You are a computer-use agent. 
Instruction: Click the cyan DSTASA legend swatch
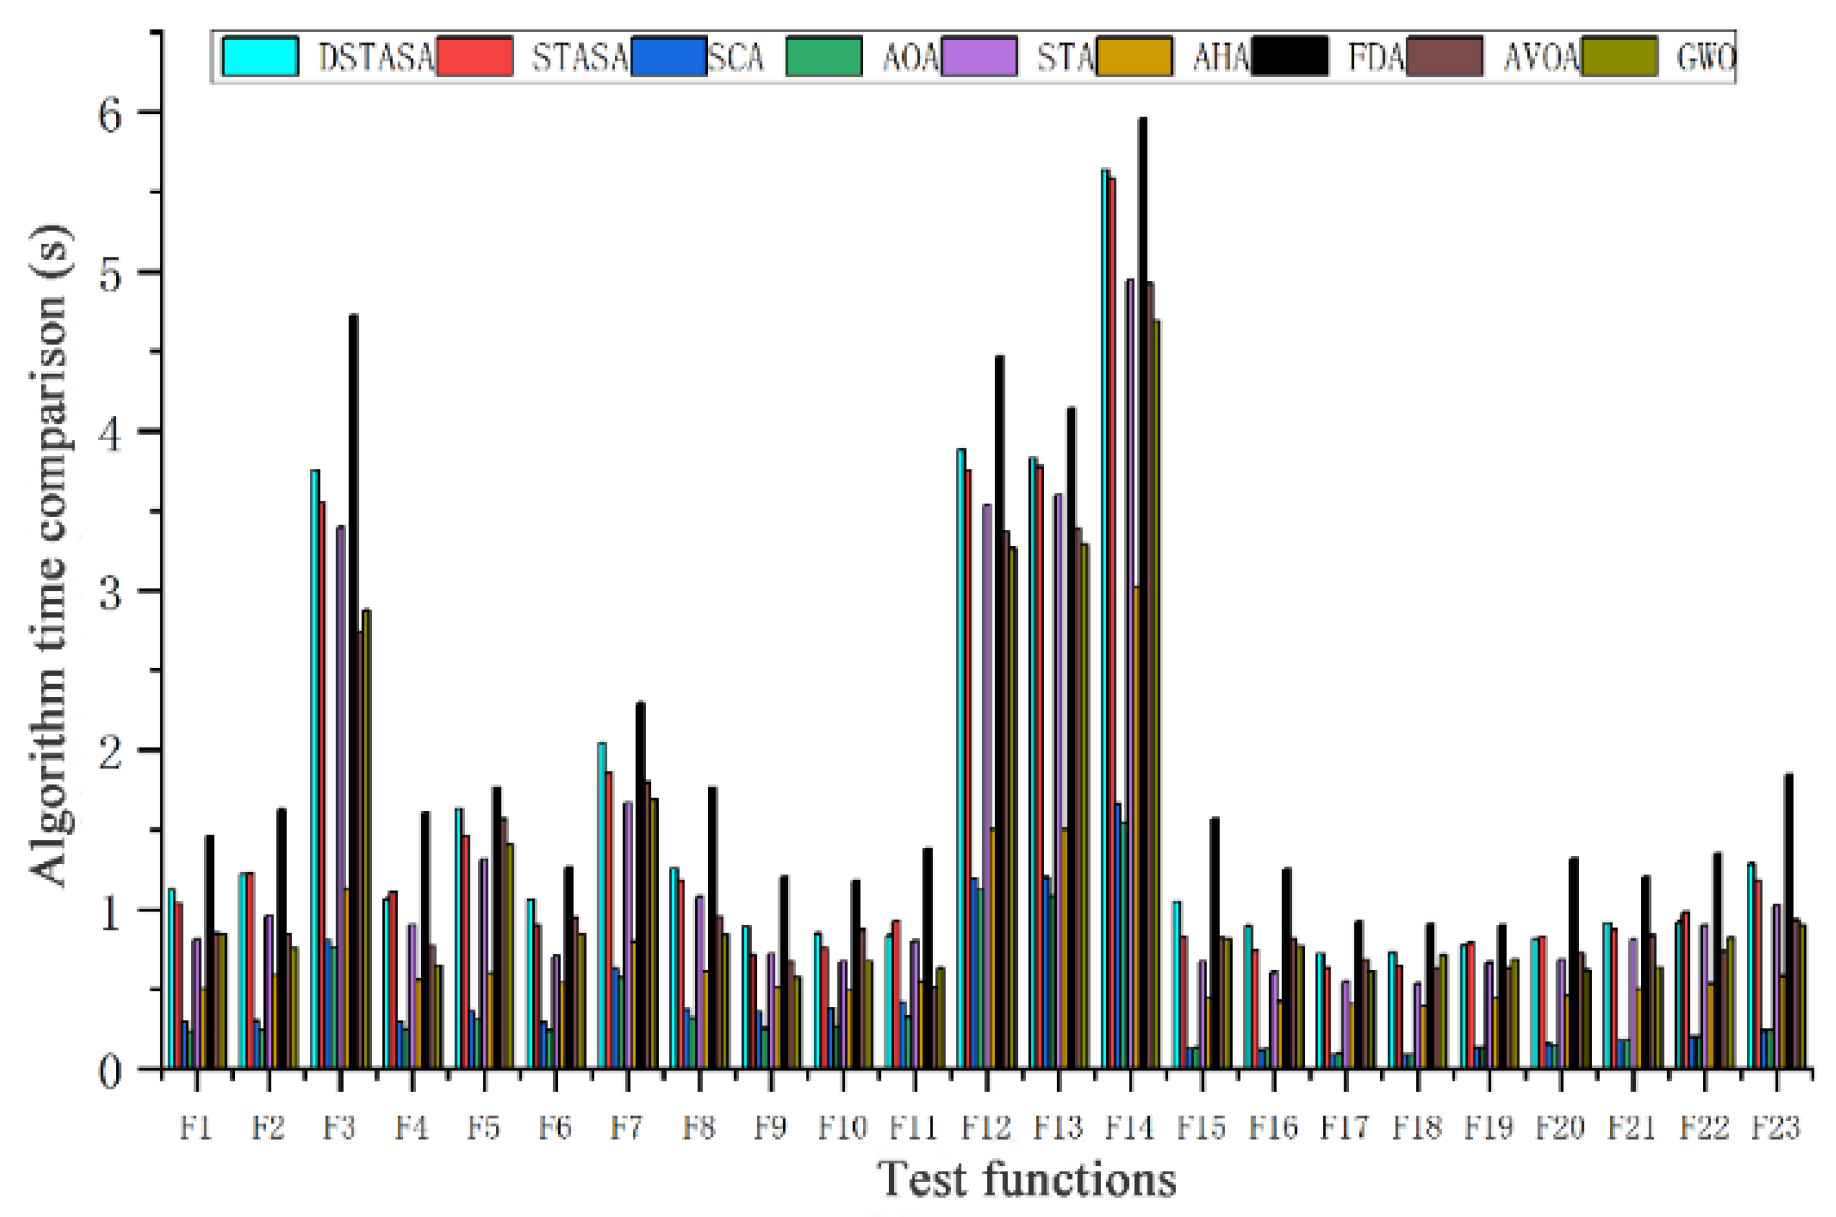(x=260, y=57)
